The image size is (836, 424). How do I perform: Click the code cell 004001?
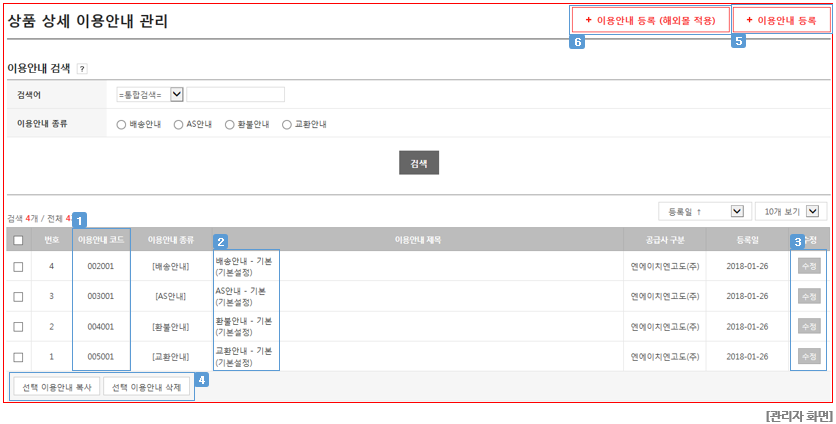(101, 326)
